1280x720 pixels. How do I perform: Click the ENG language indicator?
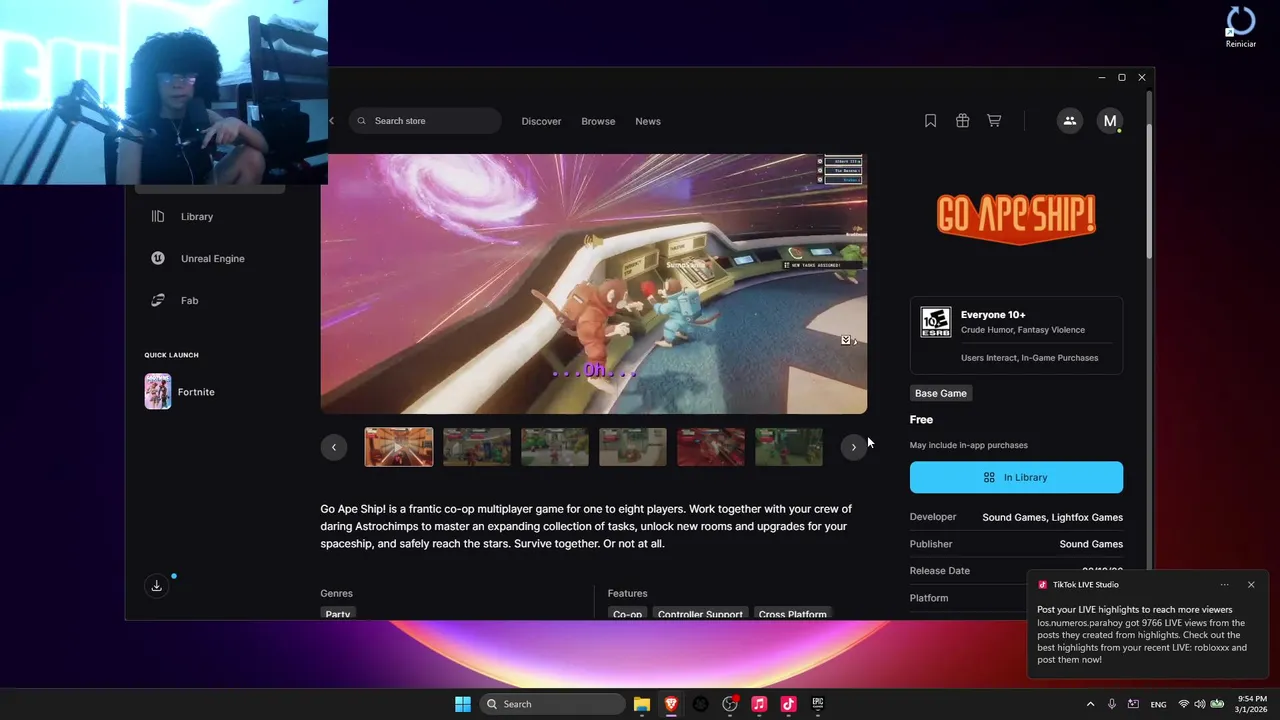pos(1158,705)
